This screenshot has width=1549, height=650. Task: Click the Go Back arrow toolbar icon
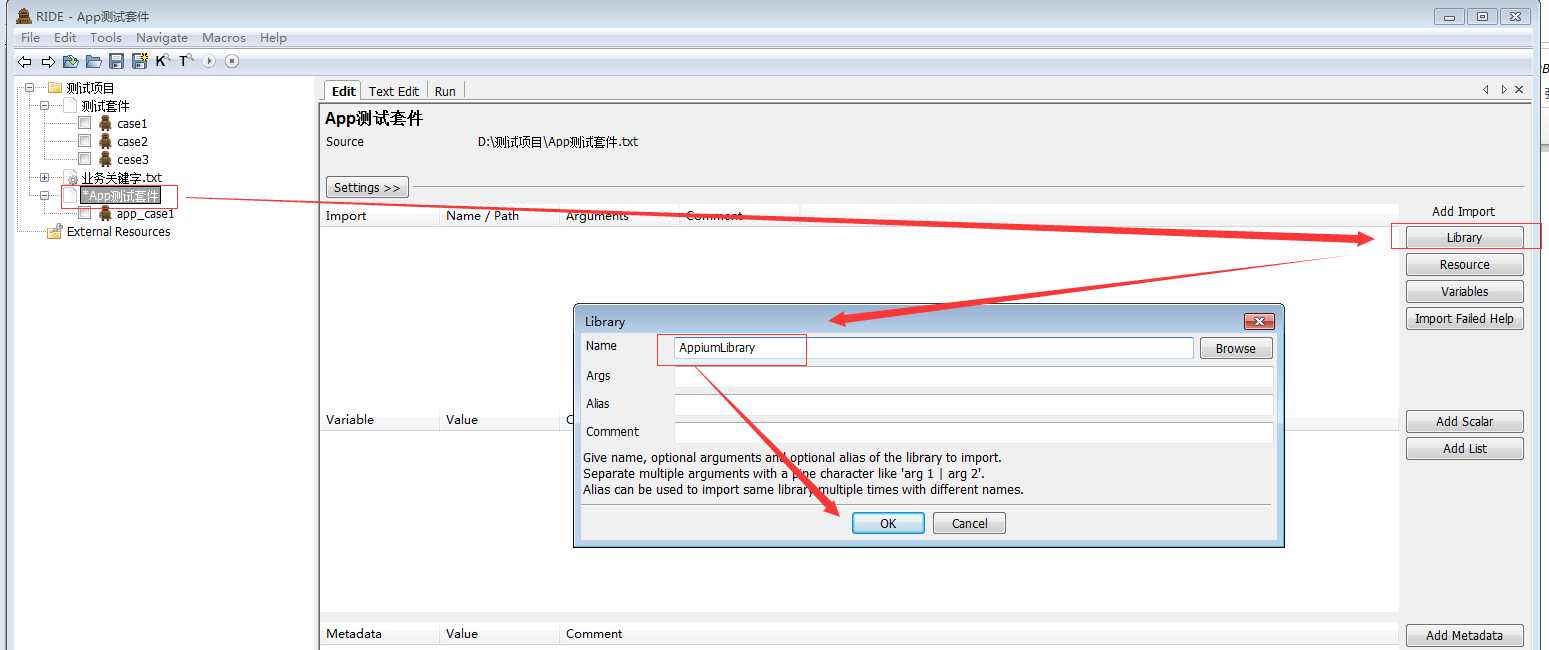[25, 62]
